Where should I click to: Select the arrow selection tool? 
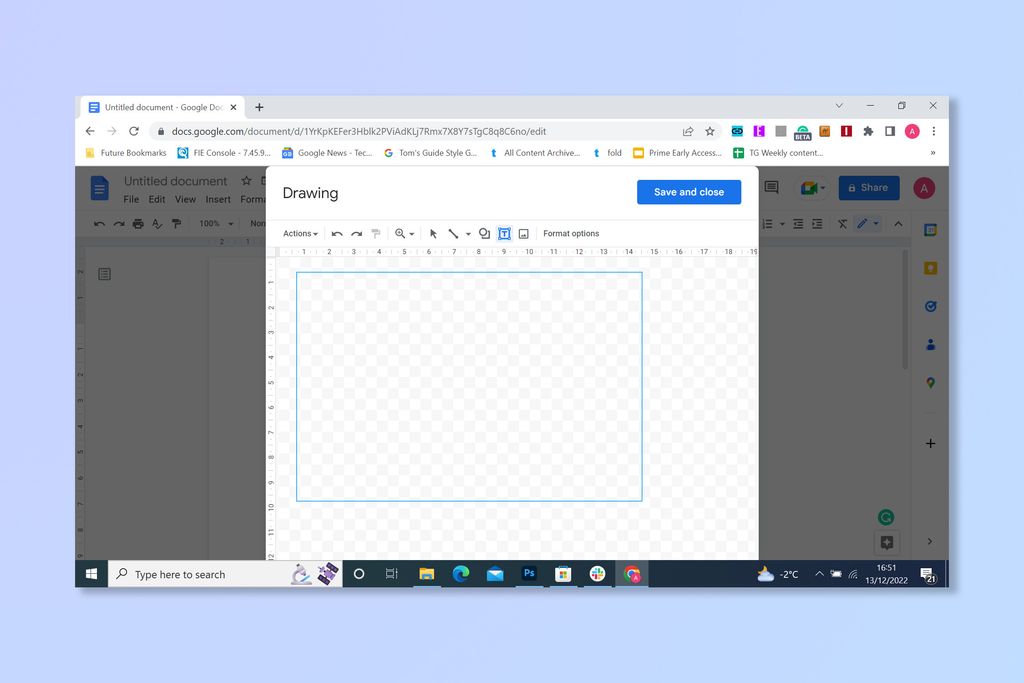click(x=433, y=233)
